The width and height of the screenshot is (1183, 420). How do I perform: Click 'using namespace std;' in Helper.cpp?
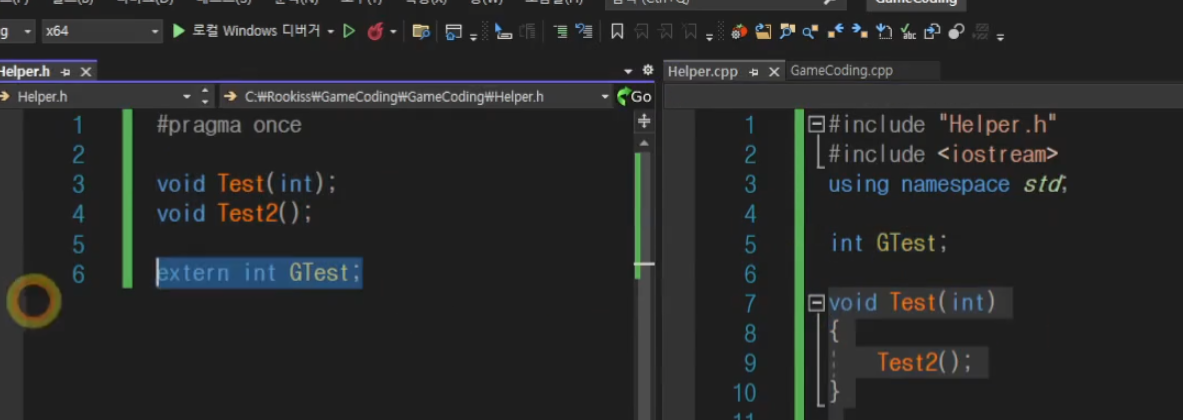(x=948, y=185)
